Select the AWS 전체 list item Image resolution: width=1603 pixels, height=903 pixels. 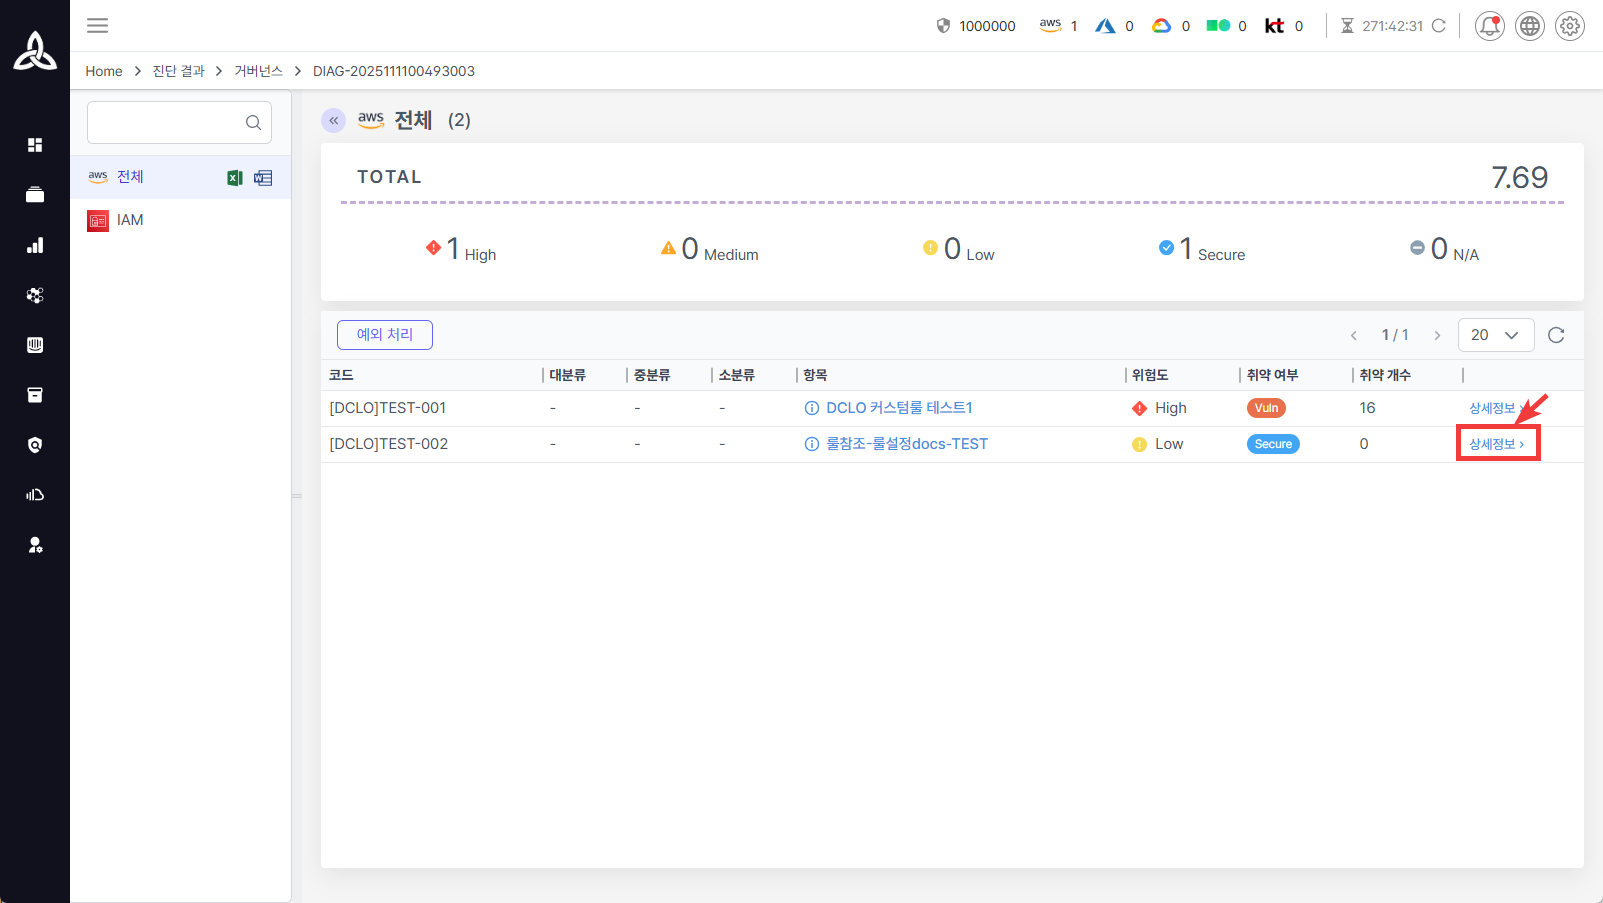(x=130, y=177)
